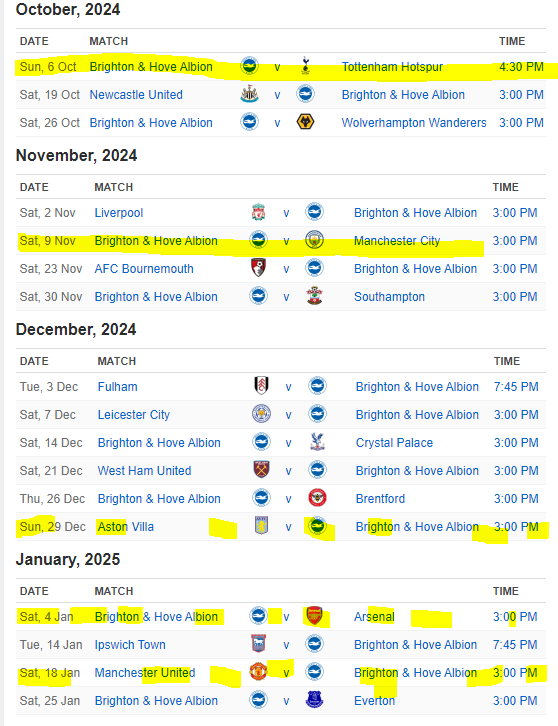This screenshot has height=726, width=558.
Task: Click the Leicester City club crest
Action: (262, 414)
